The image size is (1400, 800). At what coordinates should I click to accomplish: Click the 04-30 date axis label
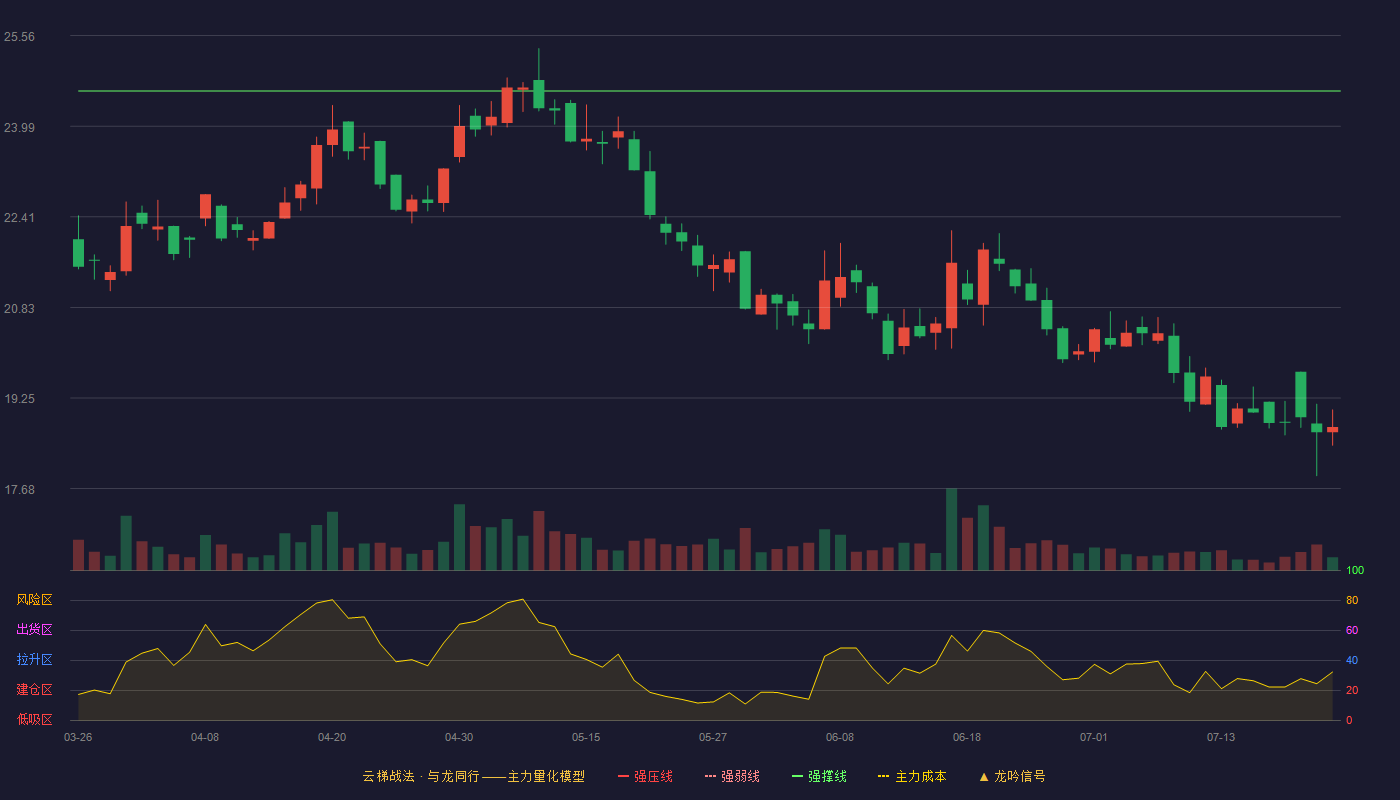(459, 737)
